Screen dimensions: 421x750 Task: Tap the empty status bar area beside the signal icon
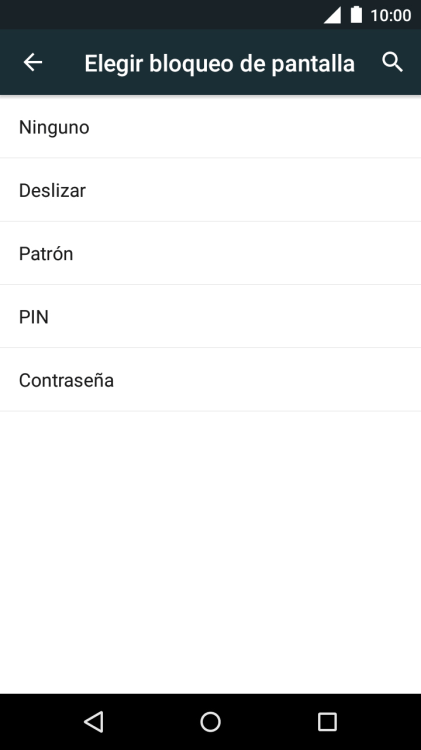[160, 15]
